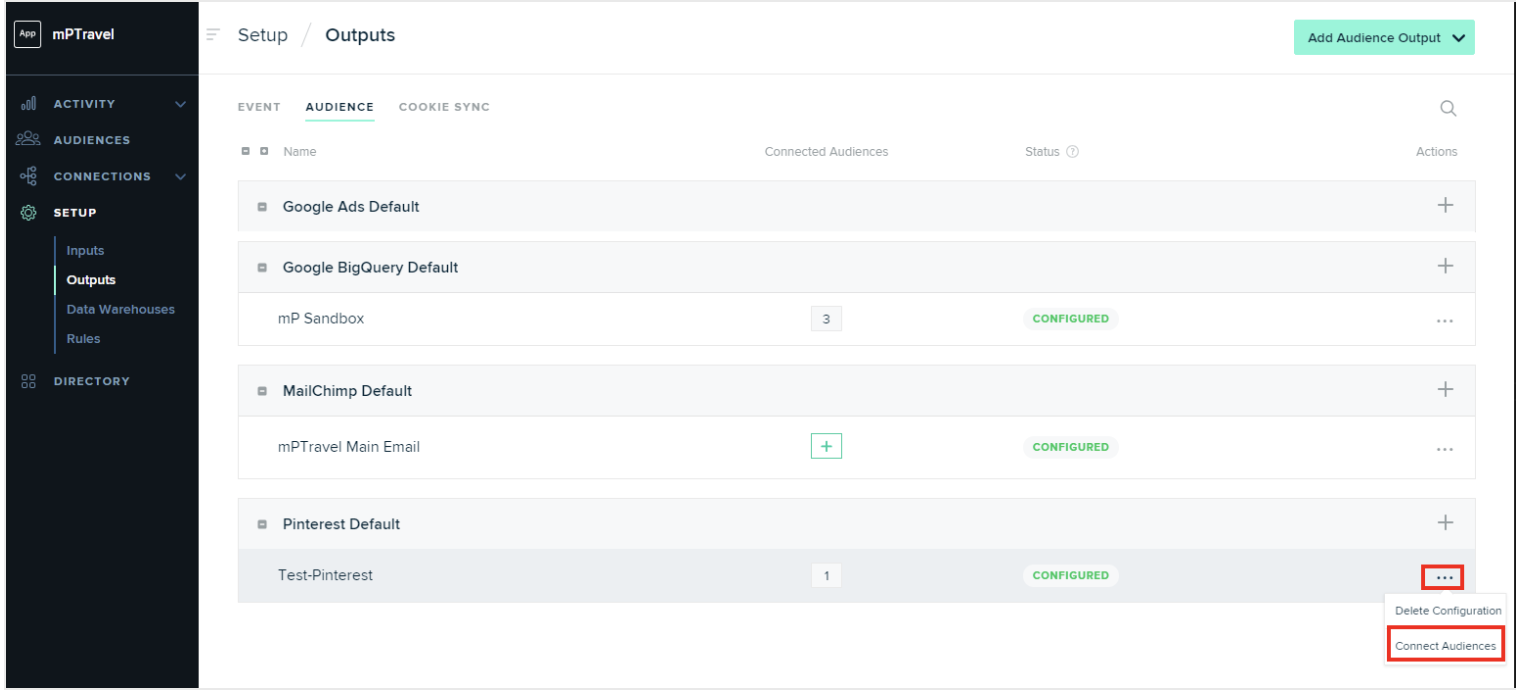
Task: Open the search magnifier icon
Action: tap(1448, 108)
